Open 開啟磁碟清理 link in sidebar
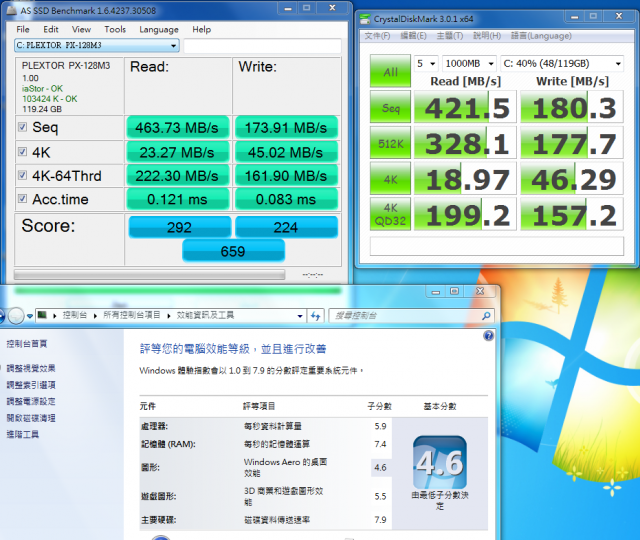 31,418
